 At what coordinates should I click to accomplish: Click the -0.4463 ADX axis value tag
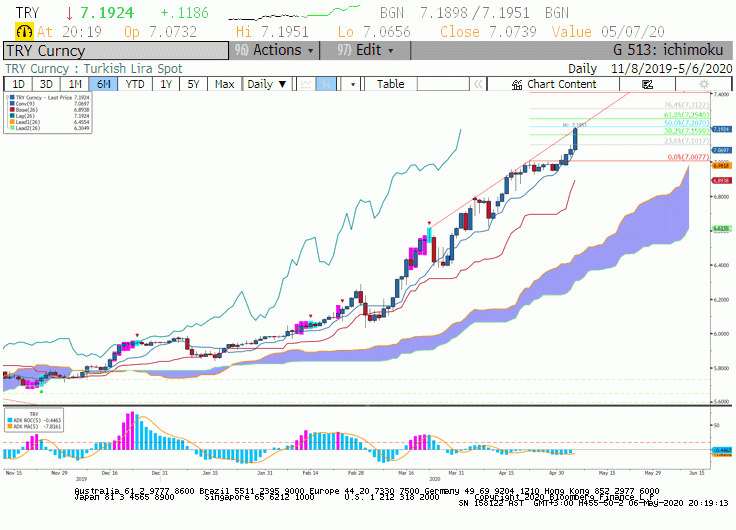coord(722,450)
